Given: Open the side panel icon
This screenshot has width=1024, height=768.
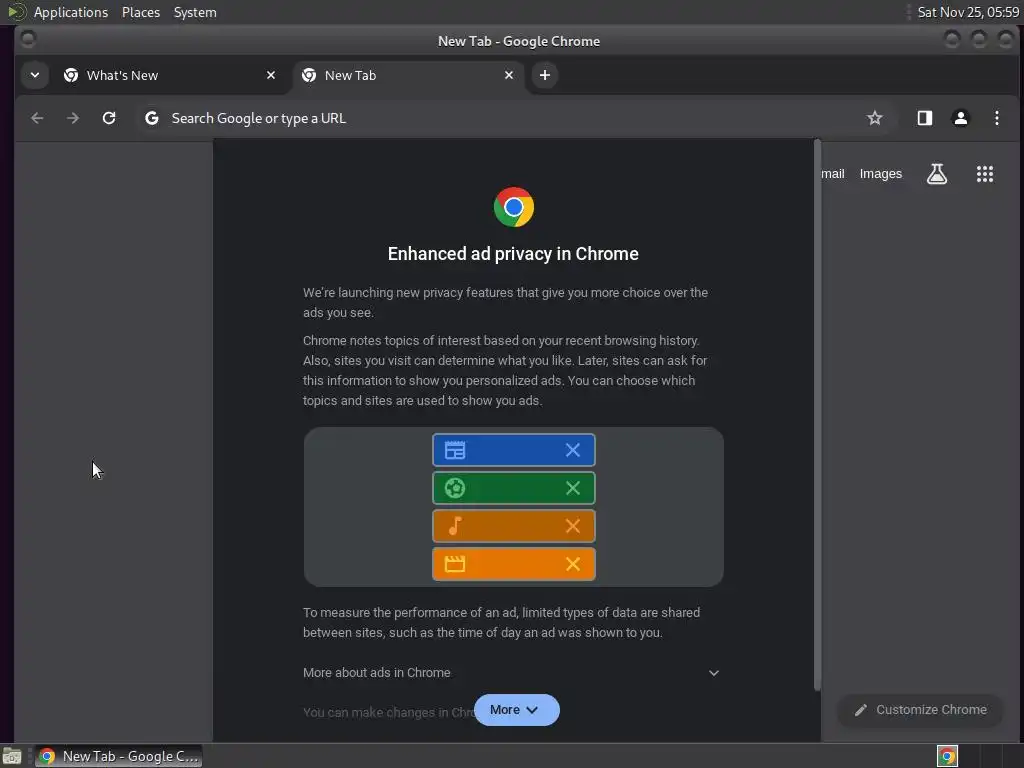Looking at the screenshot, I should [925, 118].
